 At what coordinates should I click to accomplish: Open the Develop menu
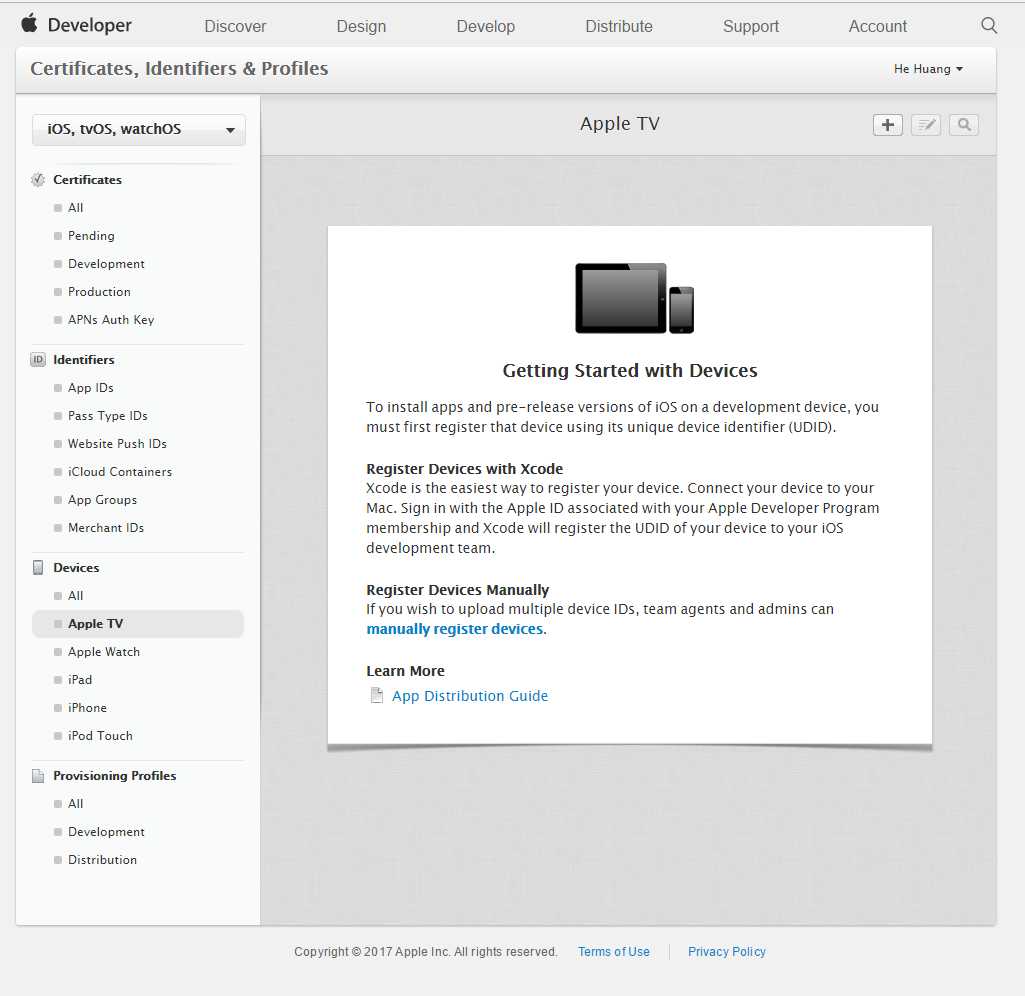pos(486,26)
